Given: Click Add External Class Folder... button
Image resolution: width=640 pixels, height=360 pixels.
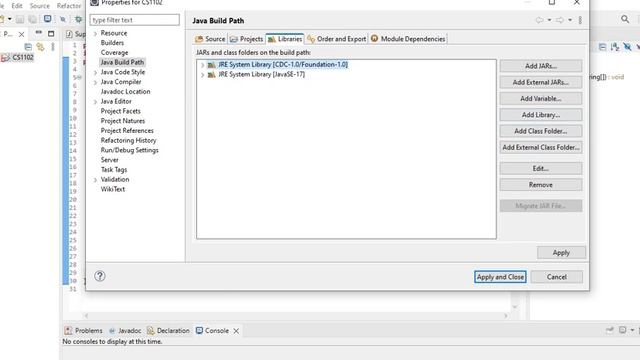Looking at the screenshot, I should (x=541, y=147).
